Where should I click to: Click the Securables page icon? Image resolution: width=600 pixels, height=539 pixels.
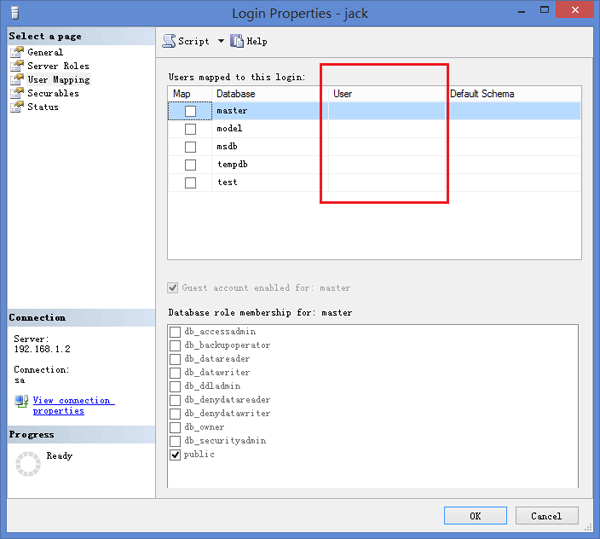(x=17, y=93)
